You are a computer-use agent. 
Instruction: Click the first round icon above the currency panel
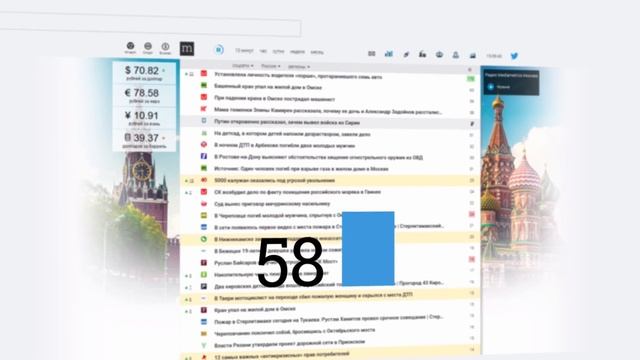point(130,47)
